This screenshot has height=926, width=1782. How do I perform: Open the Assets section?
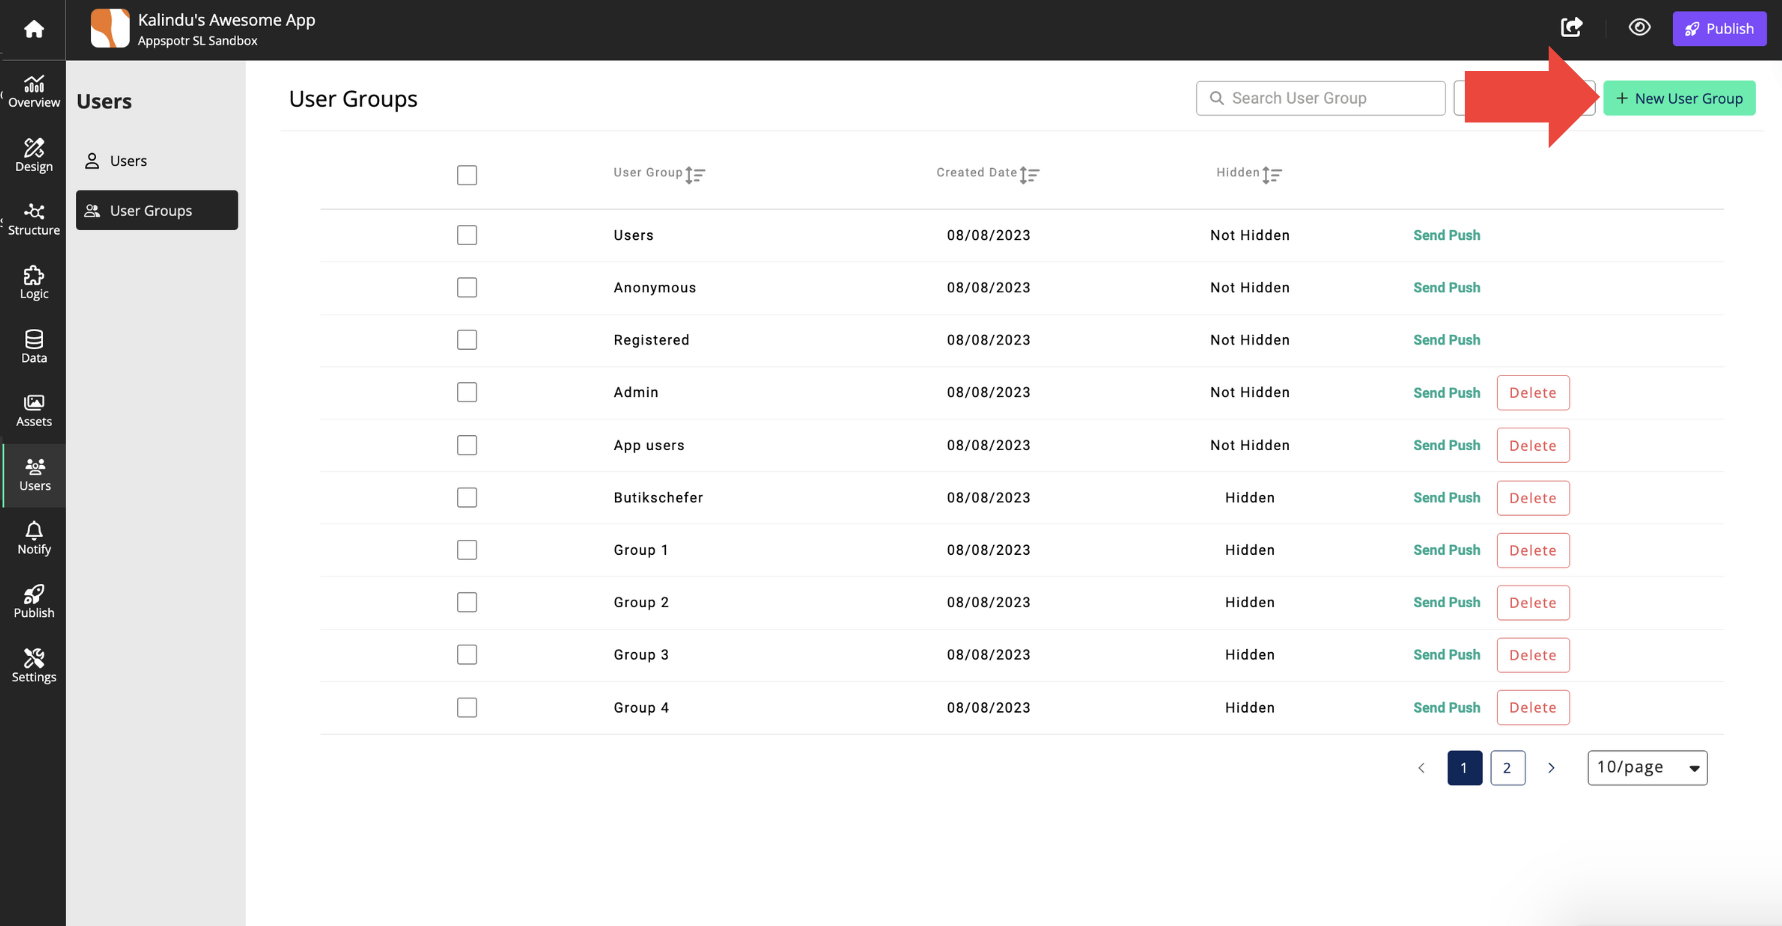pos(34,410)
